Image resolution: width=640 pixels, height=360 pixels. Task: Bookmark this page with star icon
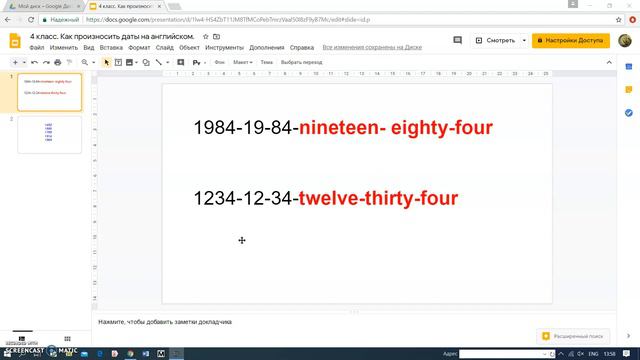pos(619,20)
